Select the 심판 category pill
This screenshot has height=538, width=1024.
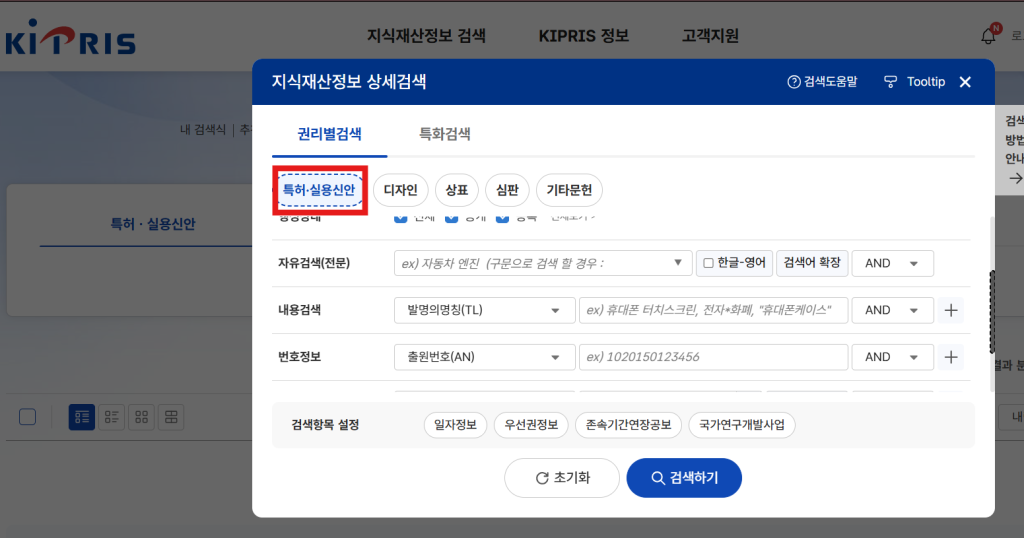[507, 190]
